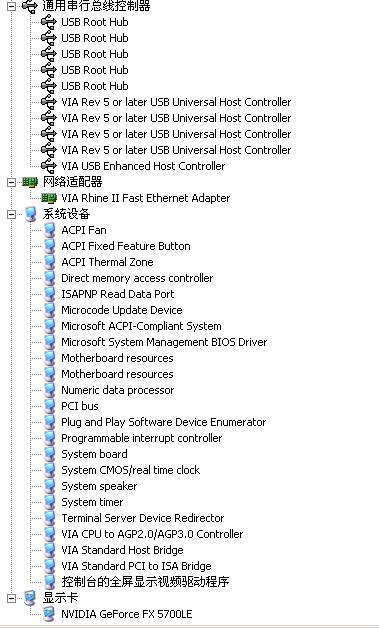Click the System speaker device icon
The width and height of the screenshot is (379, 628).
coord(49,486)
